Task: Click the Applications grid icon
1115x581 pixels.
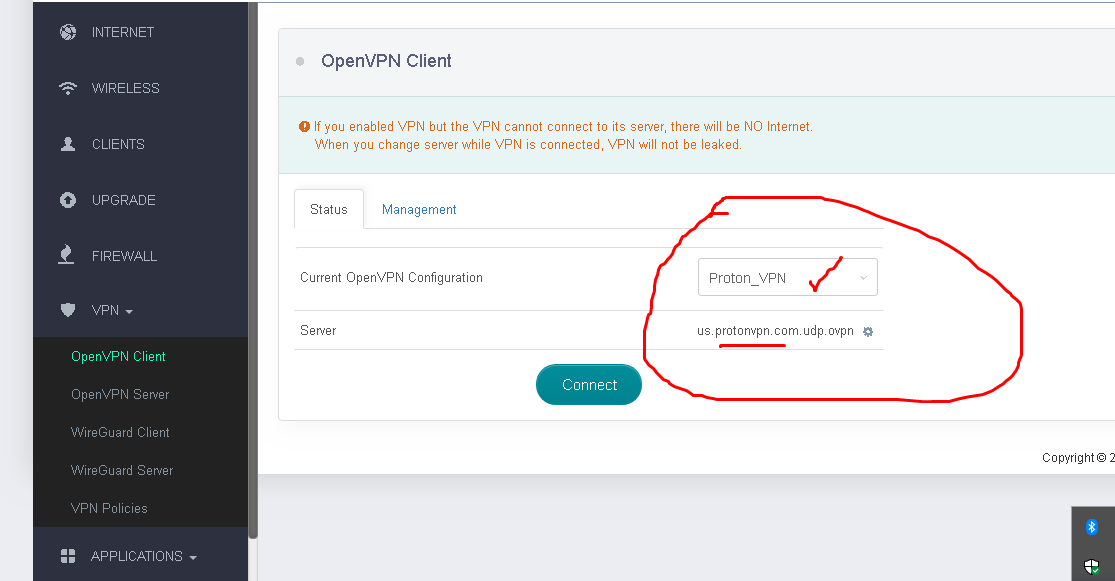Action: point(68,556)
